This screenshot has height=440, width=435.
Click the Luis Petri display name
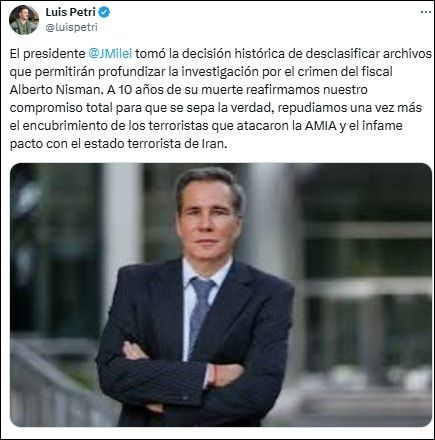coord(70,12)
